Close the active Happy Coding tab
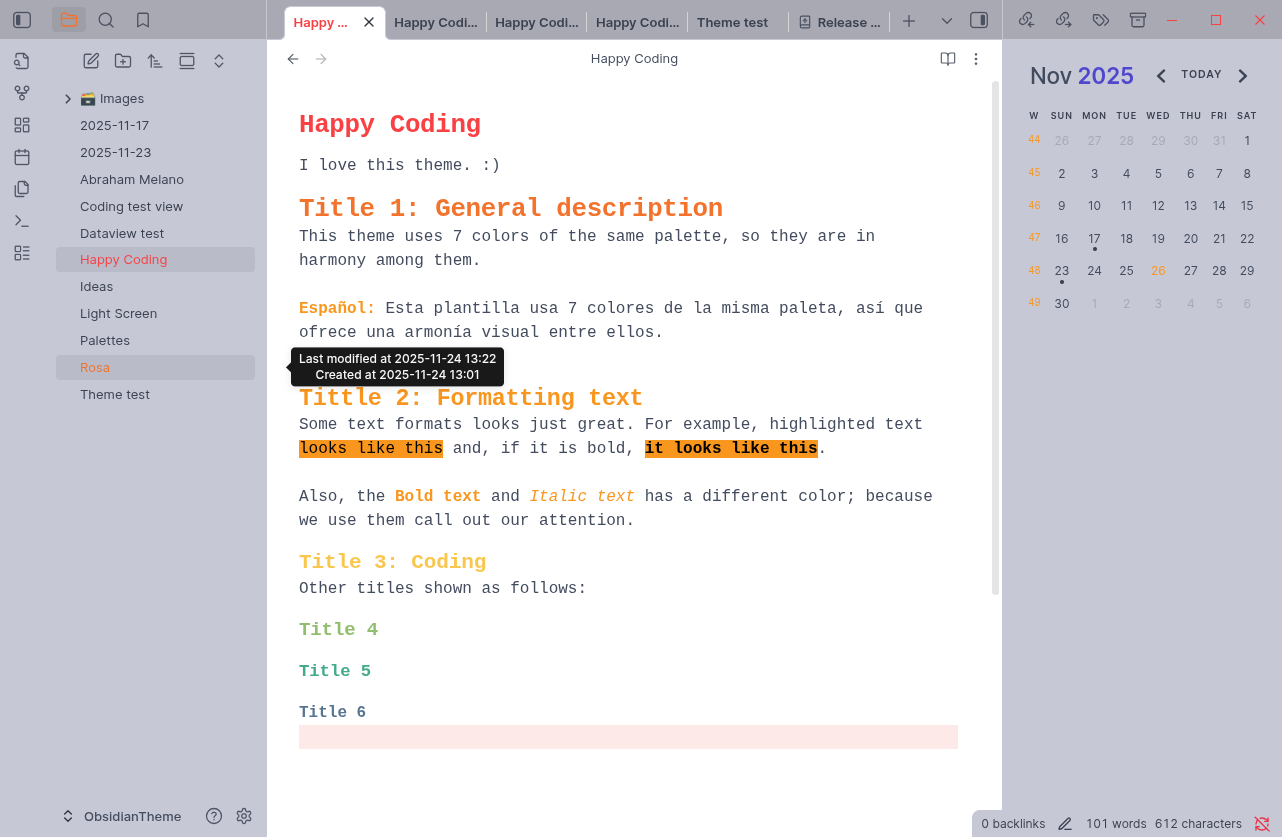The image size is (1282, 837). pyautogui.click(x=369, y=22)
